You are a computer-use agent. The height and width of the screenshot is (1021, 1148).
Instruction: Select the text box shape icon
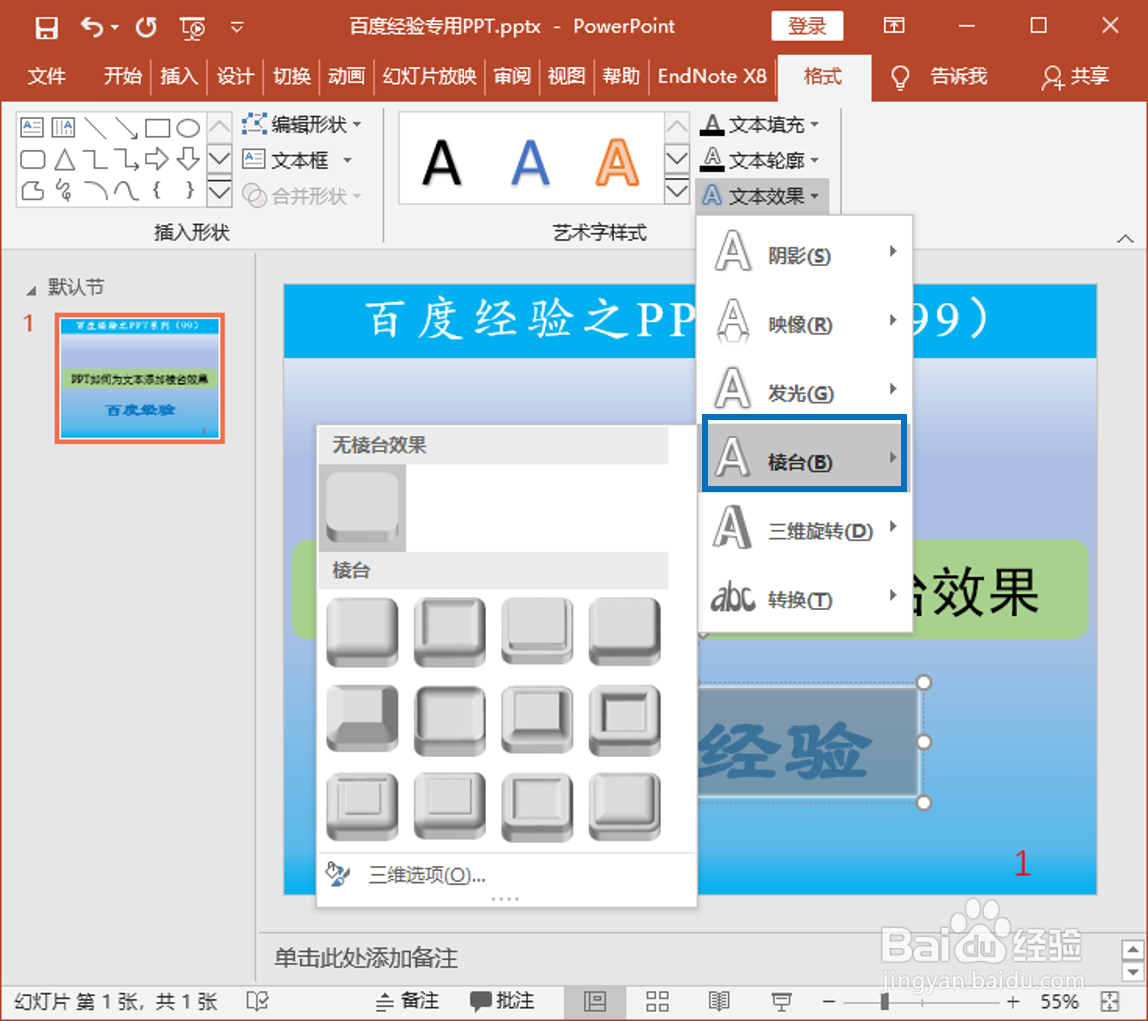tap(32, 127)
